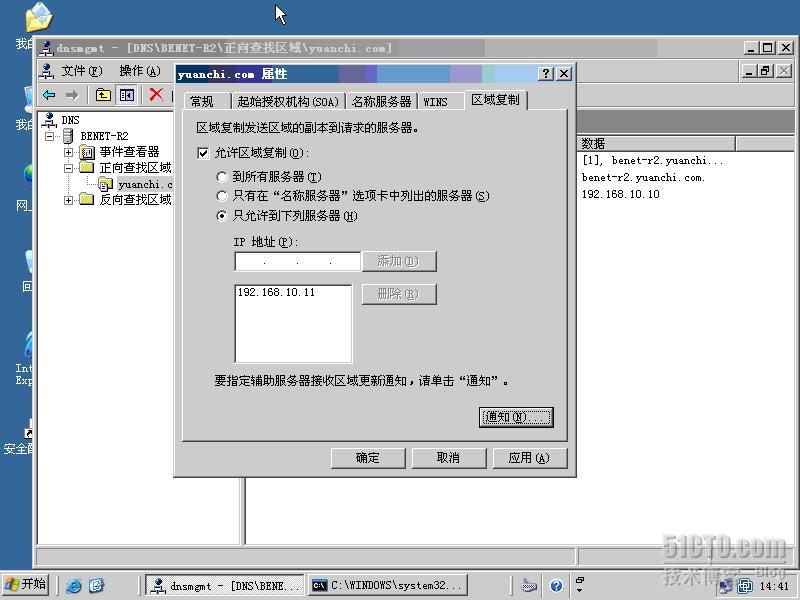Select 事件查看器 in the DNS tree
800x600 pixels.
click(x=129, y=152)
